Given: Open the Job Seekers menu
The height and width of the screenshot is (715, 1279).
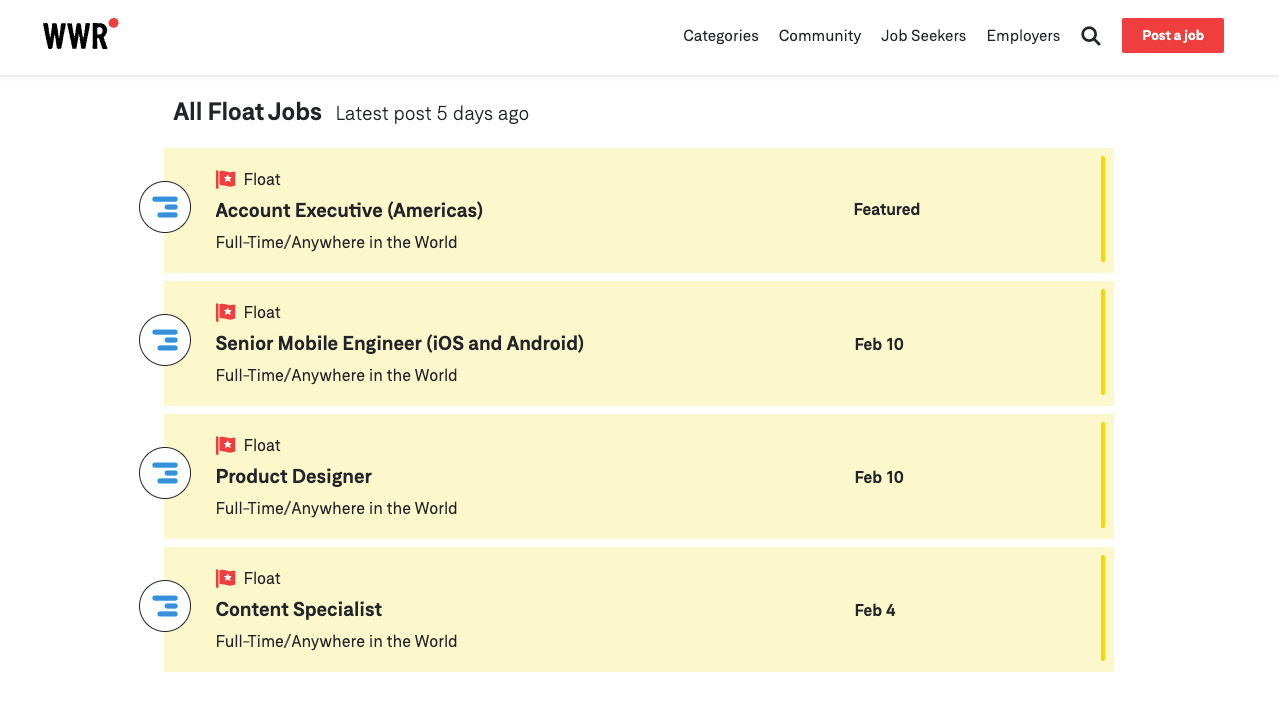Looking at the screenshot, I should click(x=923, y=36).
